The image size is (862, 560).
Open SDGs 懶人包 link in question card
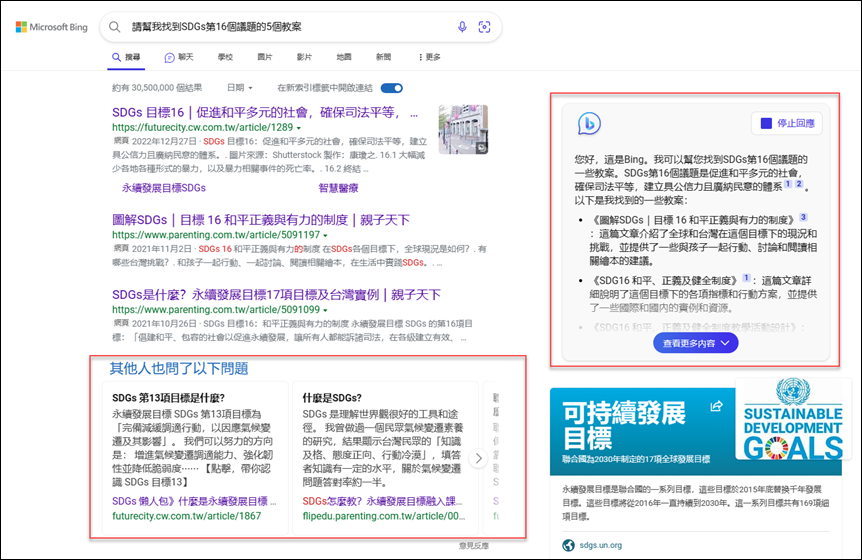(194, 501)
